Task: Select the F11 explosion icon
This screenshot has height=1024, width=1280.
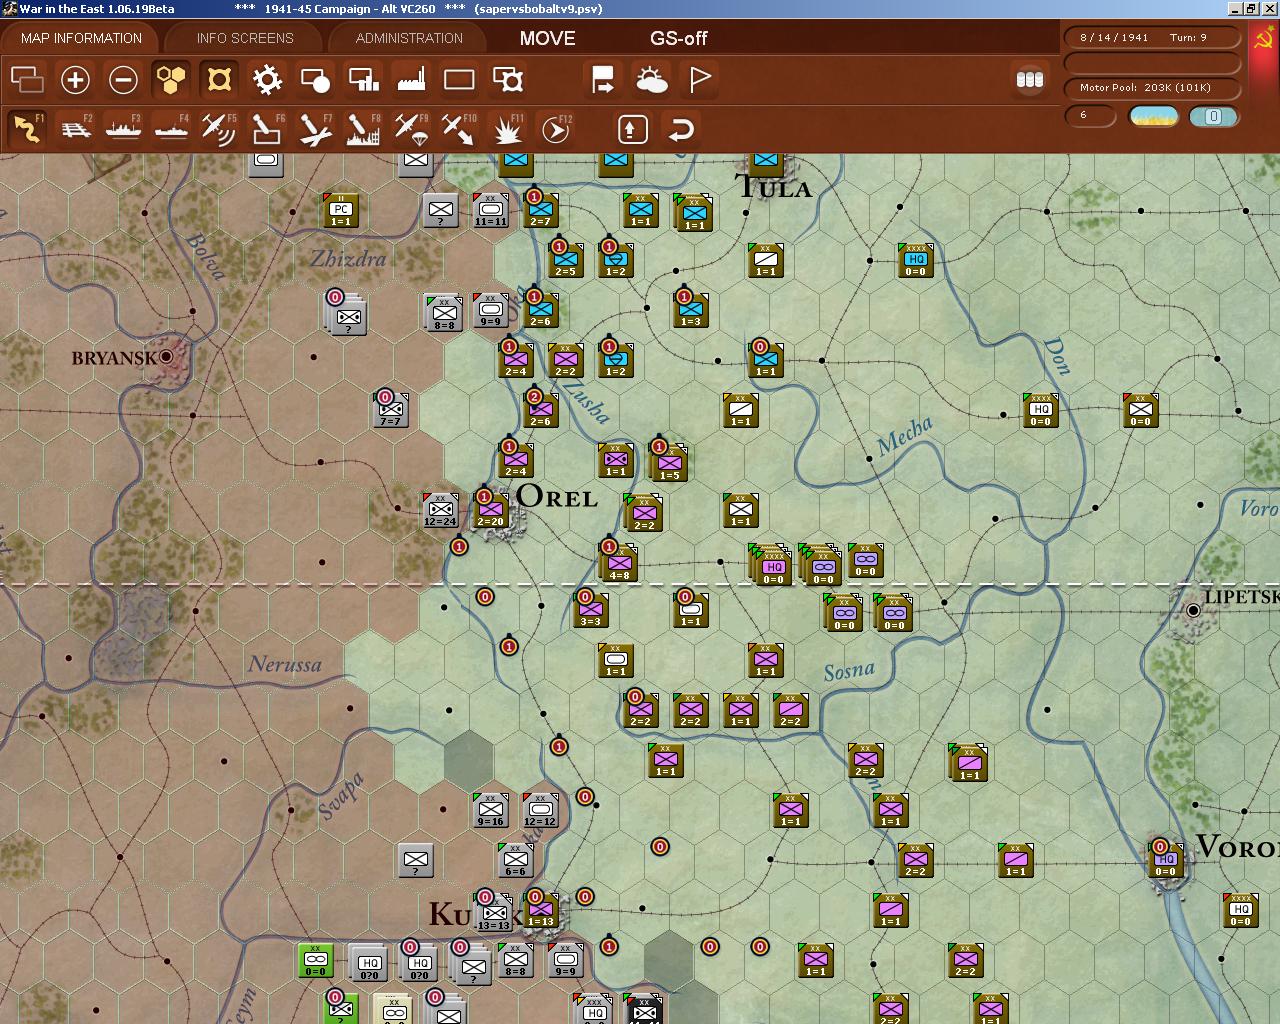Action: [508, 129]
